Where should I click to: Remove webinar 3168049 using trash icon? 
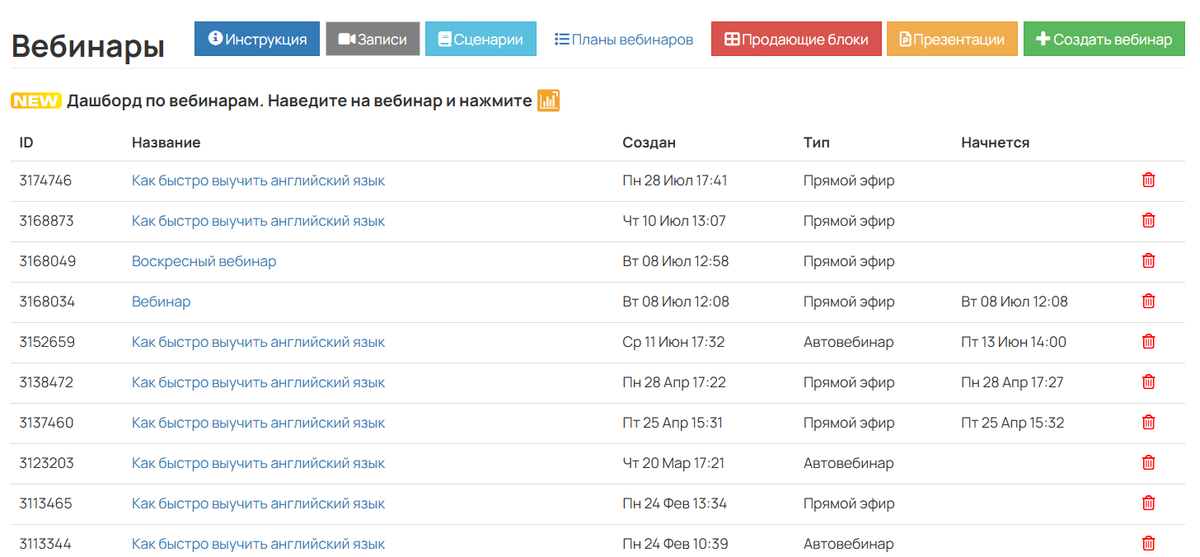tap(1148, 261)
